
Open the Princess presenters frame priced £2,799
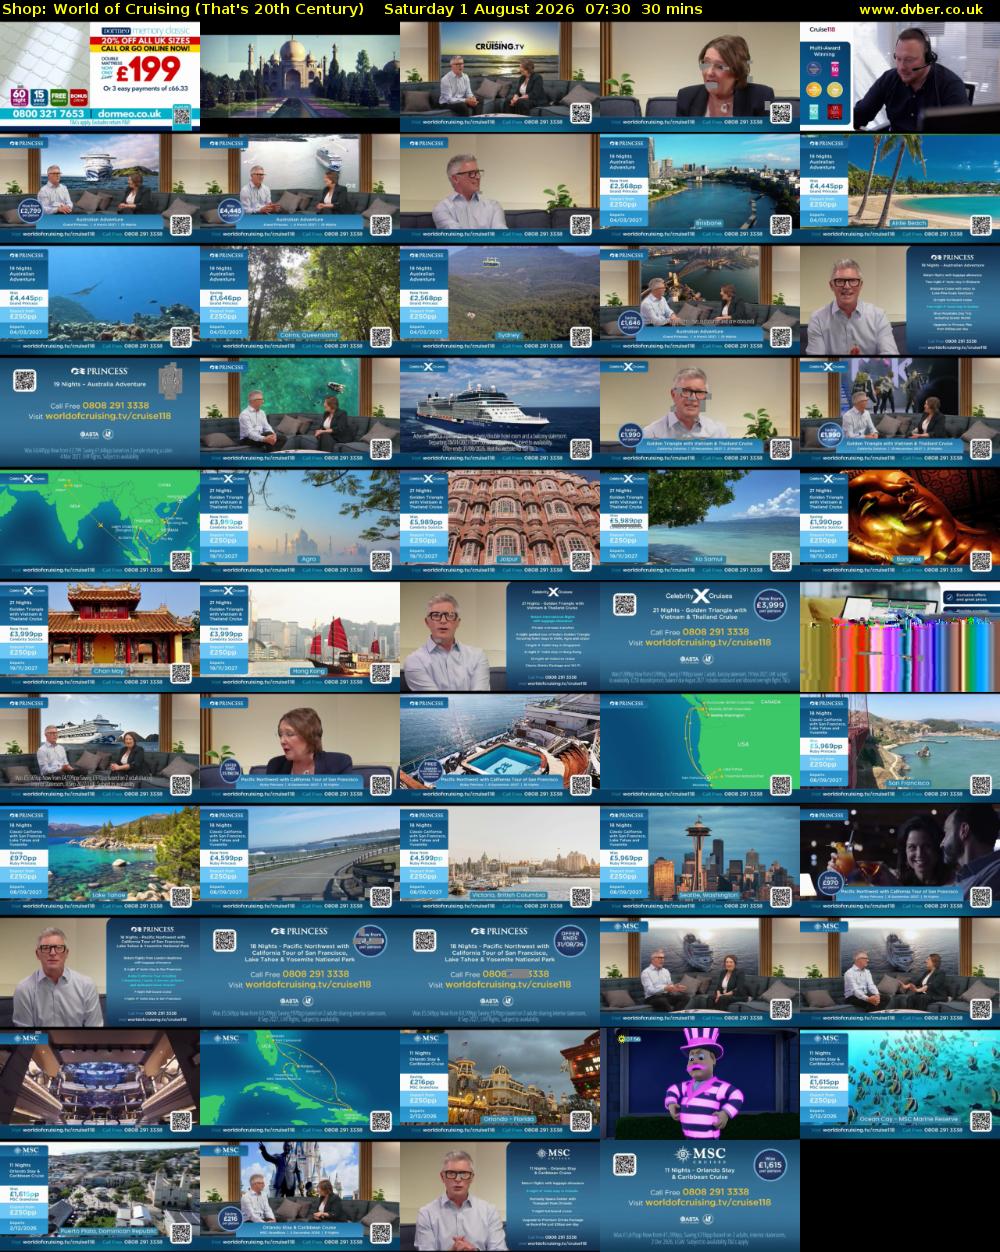coord(100,187)
